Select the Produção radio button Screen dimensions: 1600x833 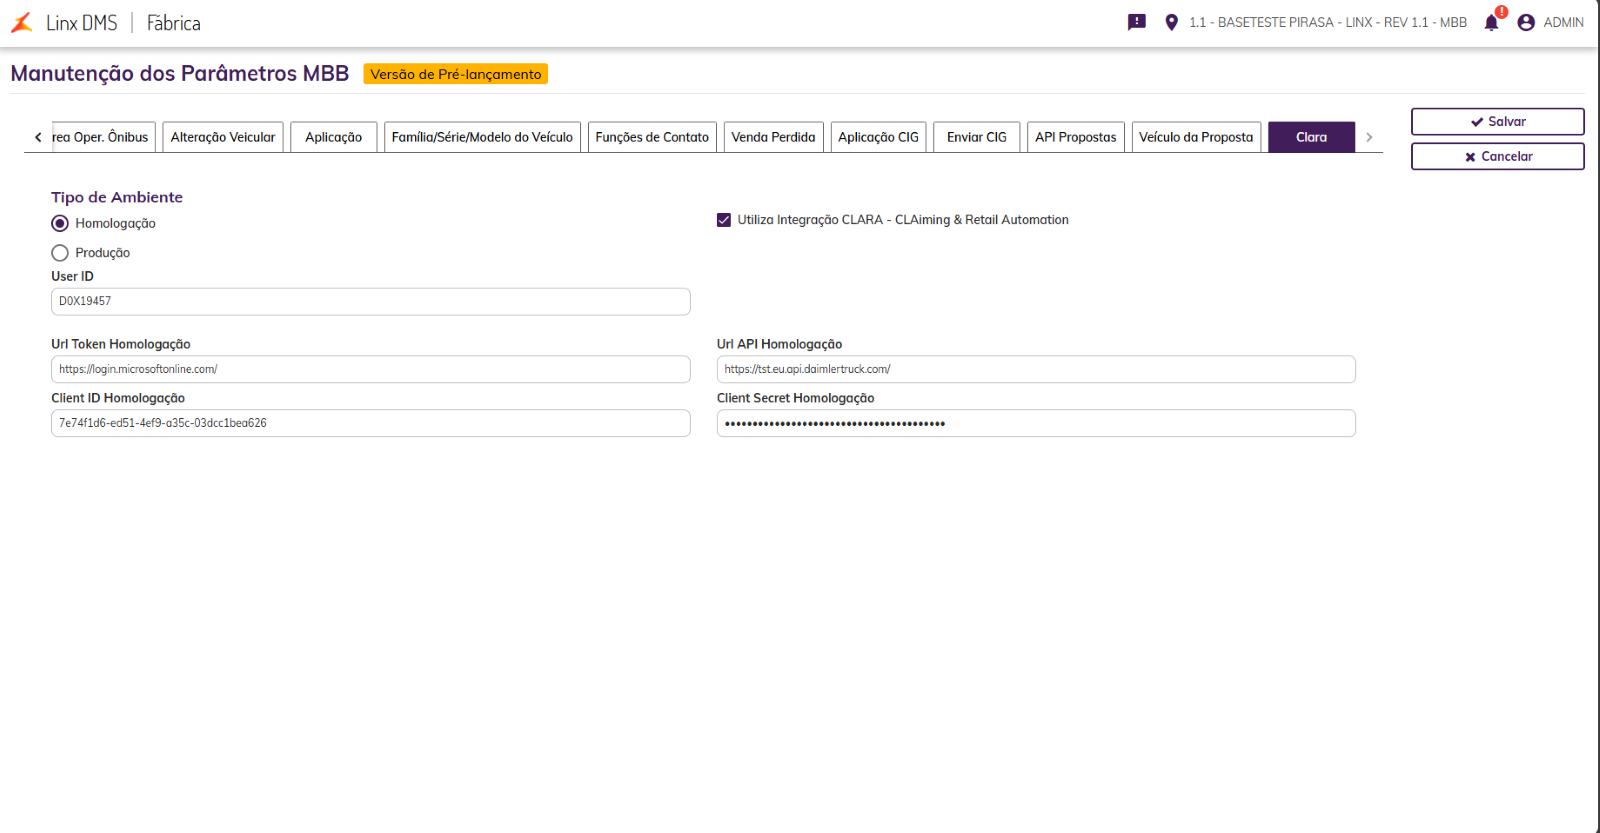[x=60, y=253]
